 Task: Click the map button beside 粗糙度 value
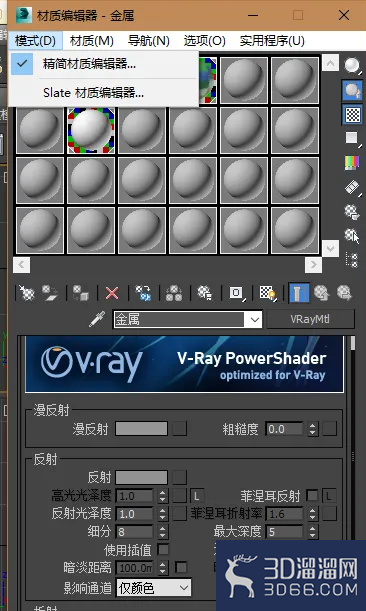point(329,428)
